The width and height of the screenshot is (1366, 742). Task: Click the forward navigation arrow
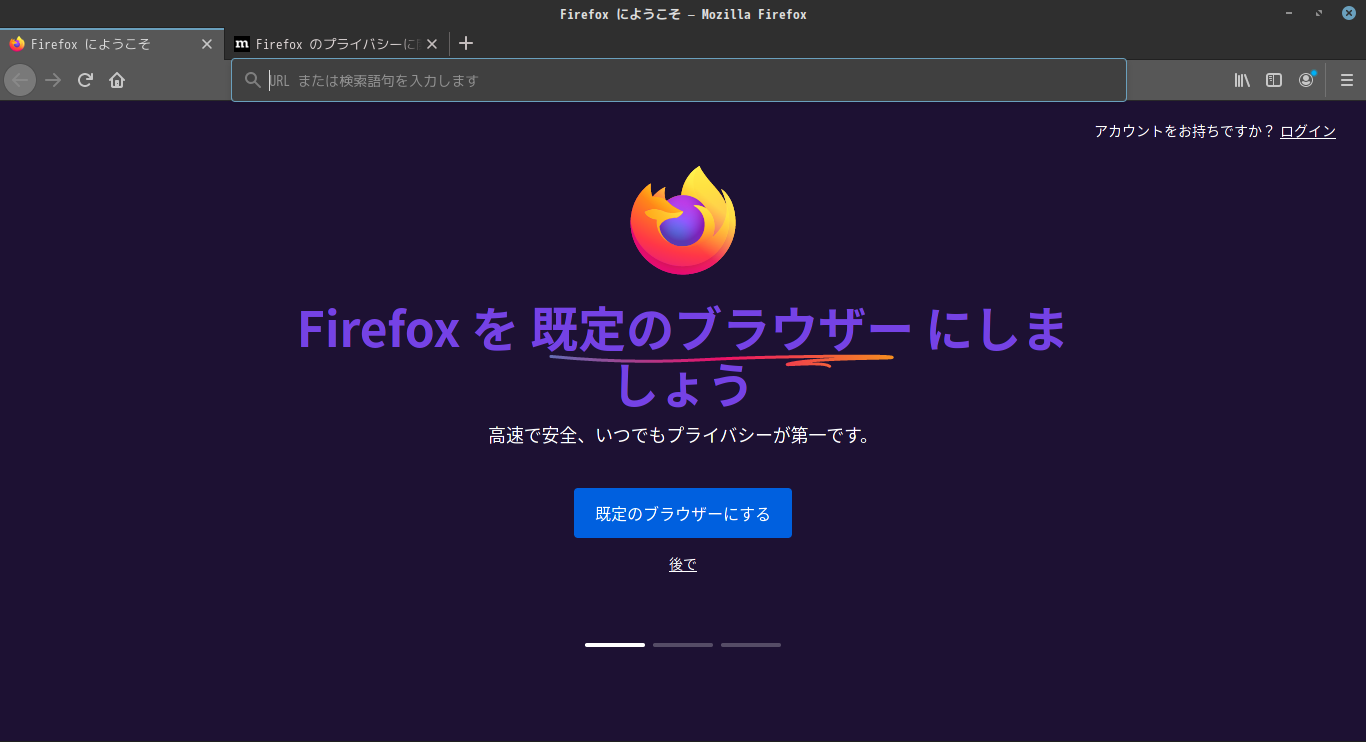coord(53,80)
